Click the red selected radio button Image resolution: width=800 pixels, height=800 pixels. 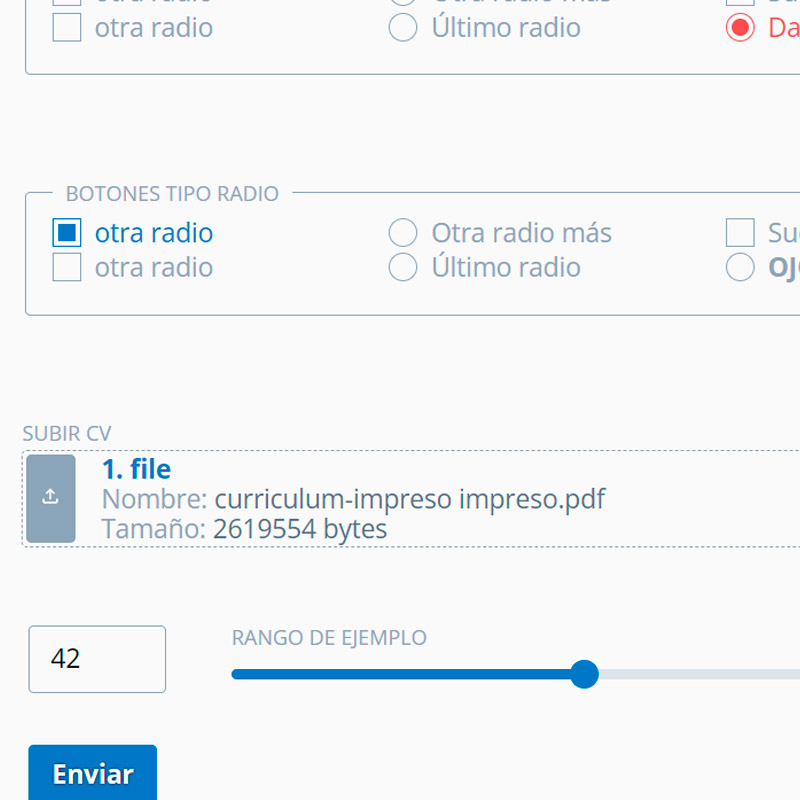(740, 27)
